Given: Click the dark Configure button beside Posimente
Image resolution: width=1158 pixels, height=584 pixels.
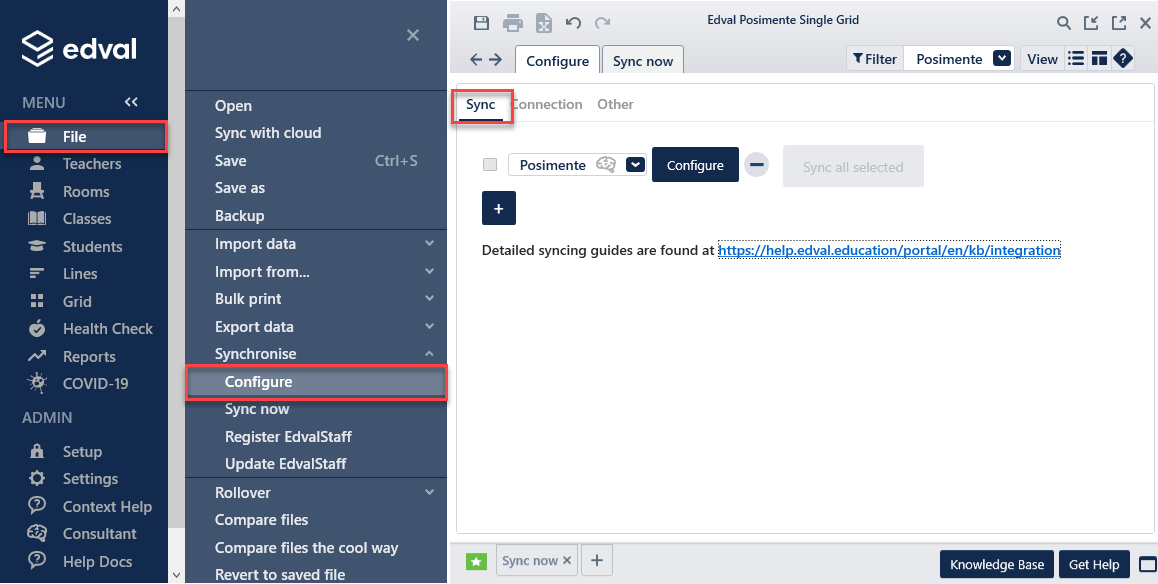Looking at the screenshot, I should coord(695,165).
